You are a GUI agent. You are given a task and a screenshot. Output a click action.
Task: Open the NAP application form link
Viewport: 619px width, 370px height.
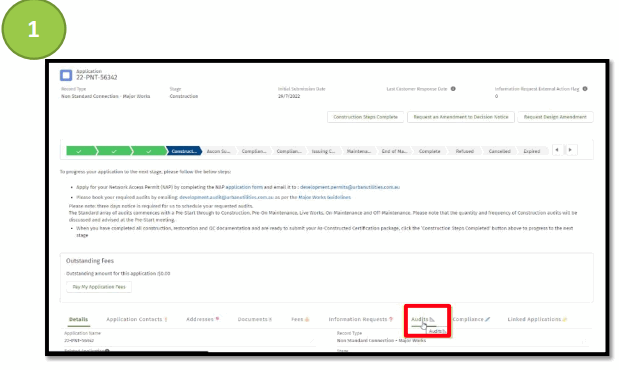pos(244,187)
